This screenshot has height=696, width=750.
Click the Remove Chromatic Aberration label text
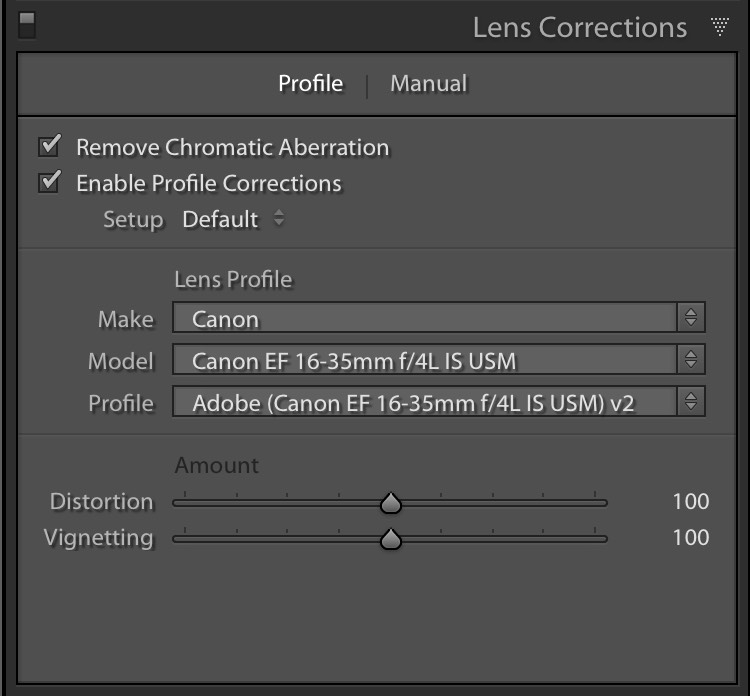point(233,147)
